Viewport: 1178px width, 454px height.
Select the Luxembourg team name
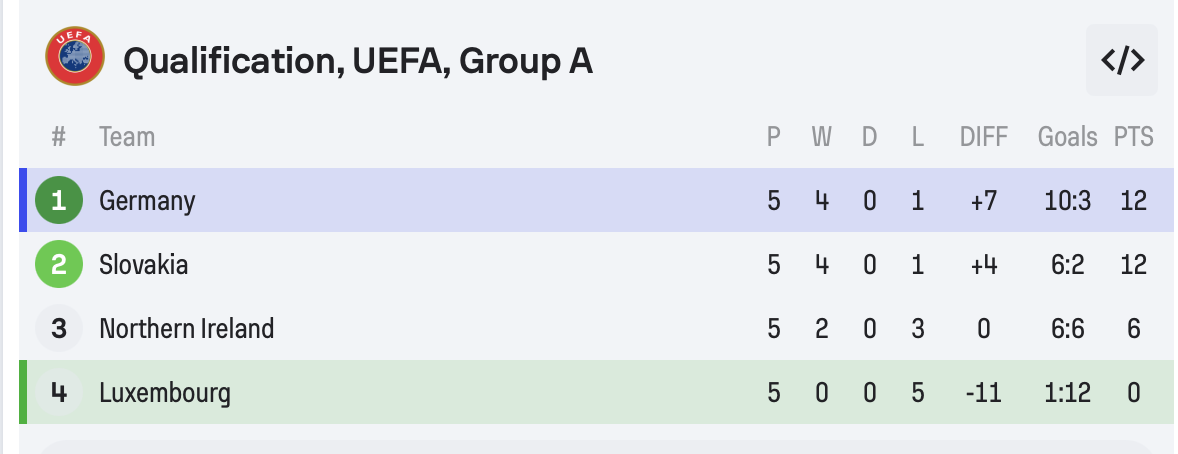165,392
